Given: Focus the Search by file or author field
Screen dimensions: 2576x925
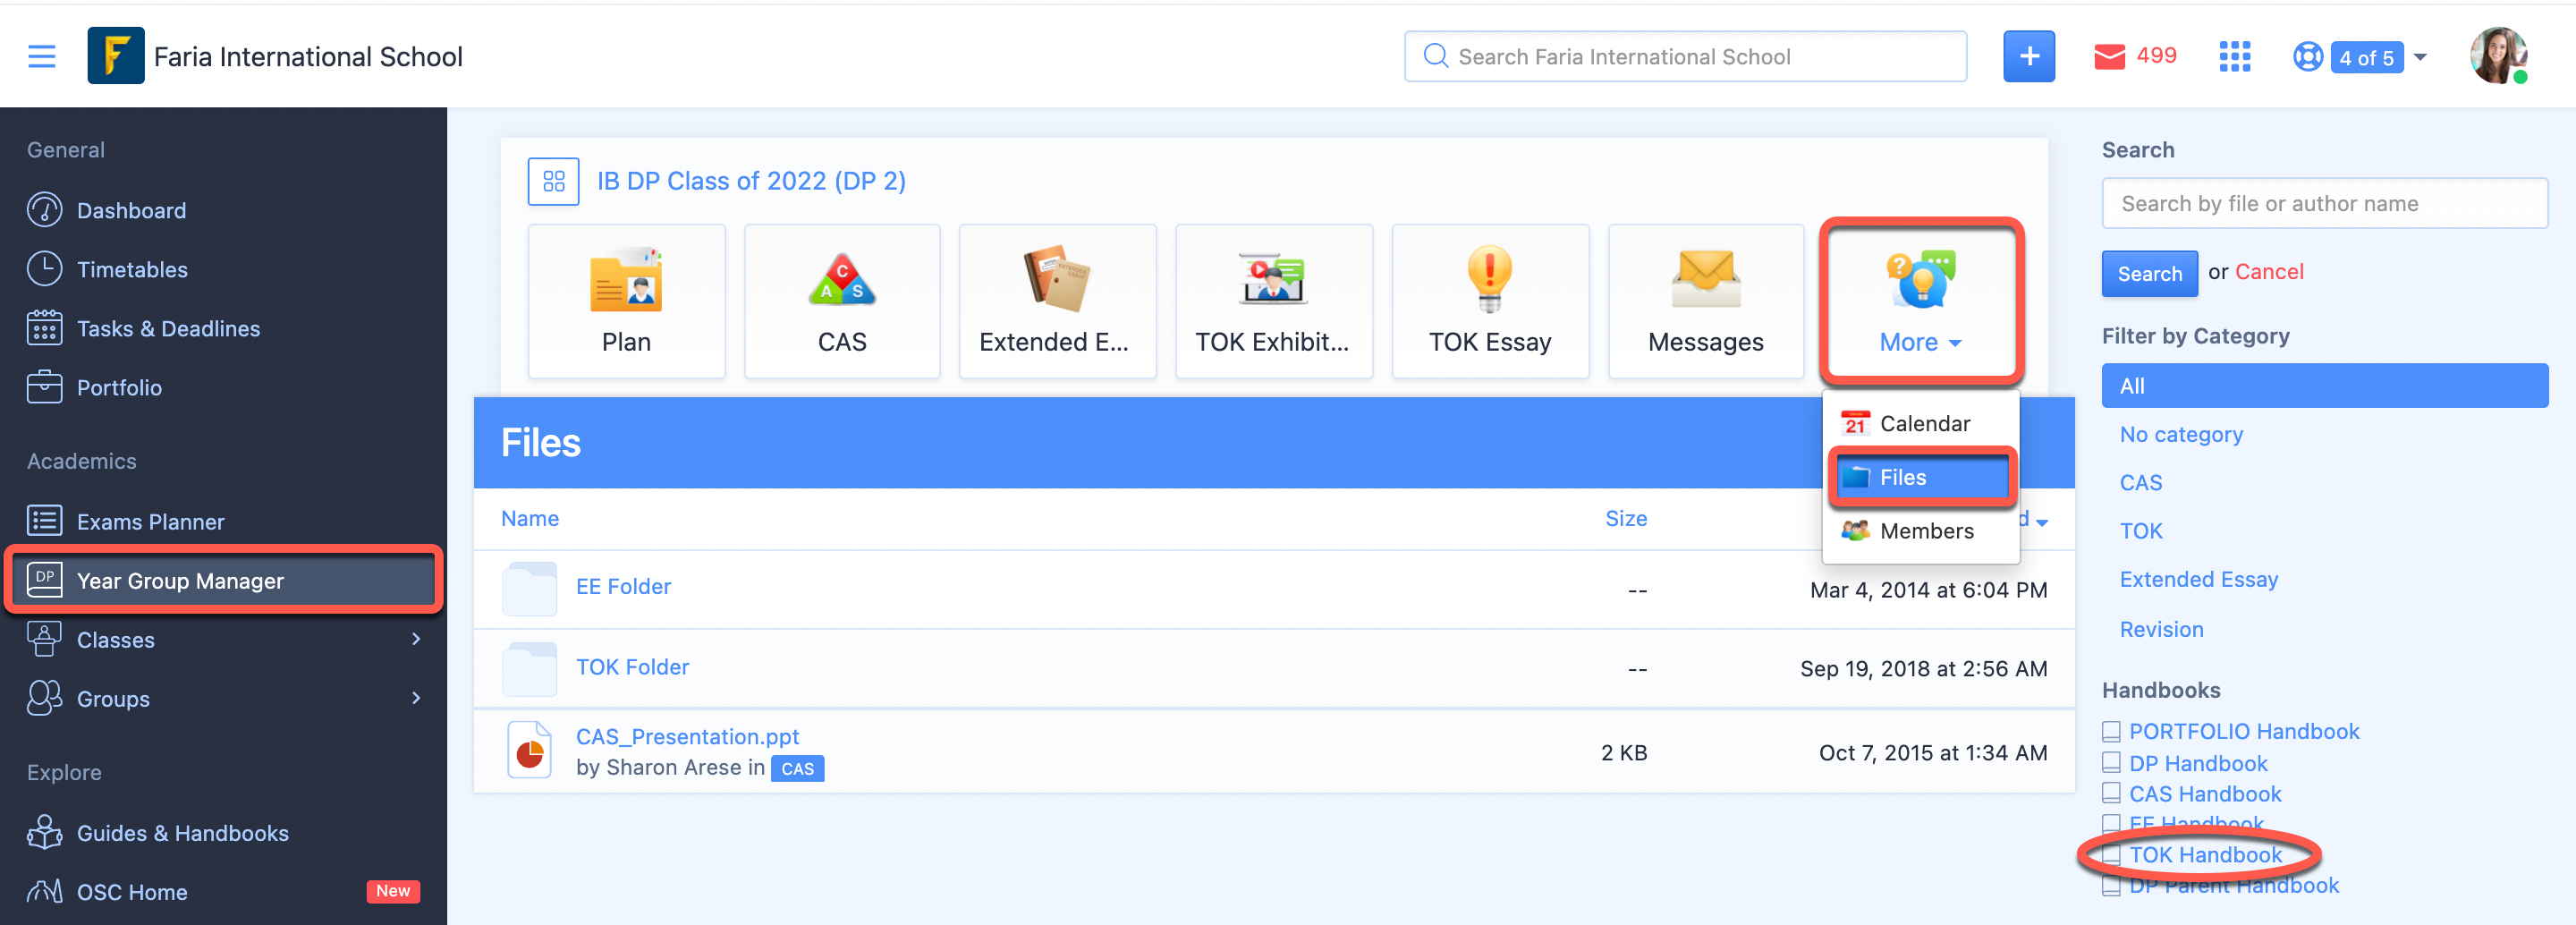Looking at the screenshot, I should coord(2324,203).
